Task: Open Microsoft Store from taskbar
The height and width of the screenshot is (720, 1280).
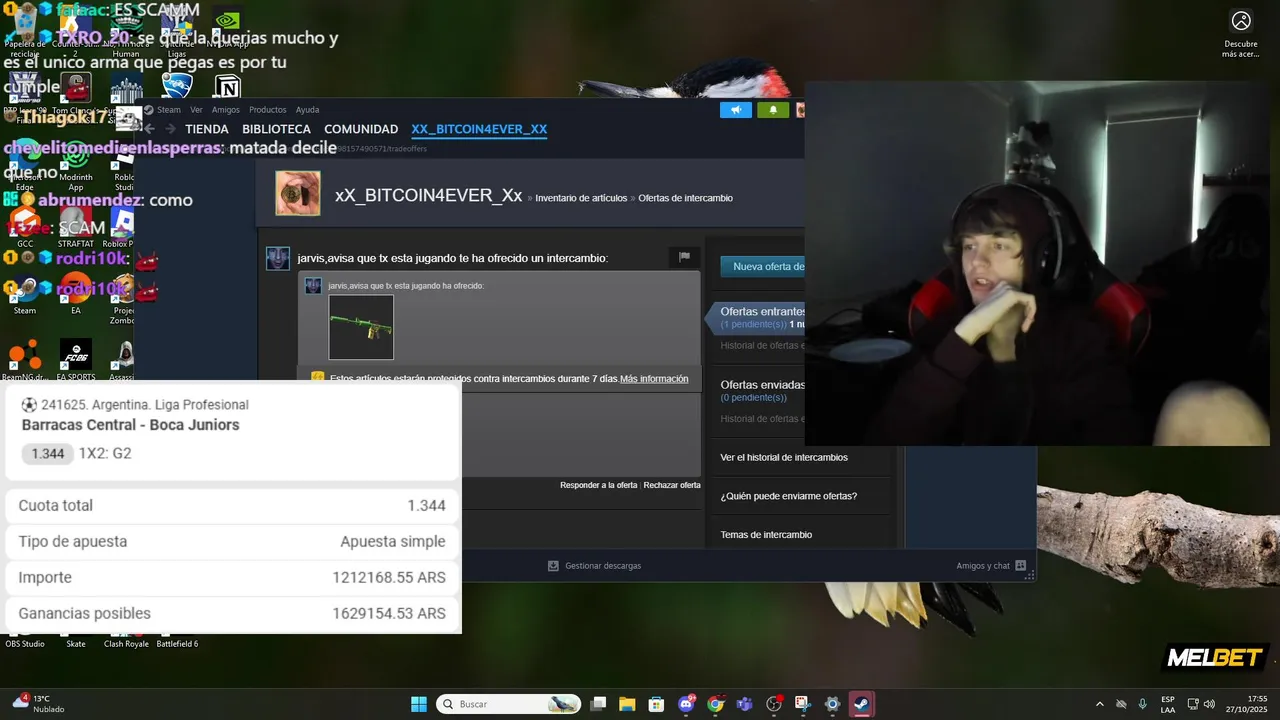Action: tap(656, 704)
